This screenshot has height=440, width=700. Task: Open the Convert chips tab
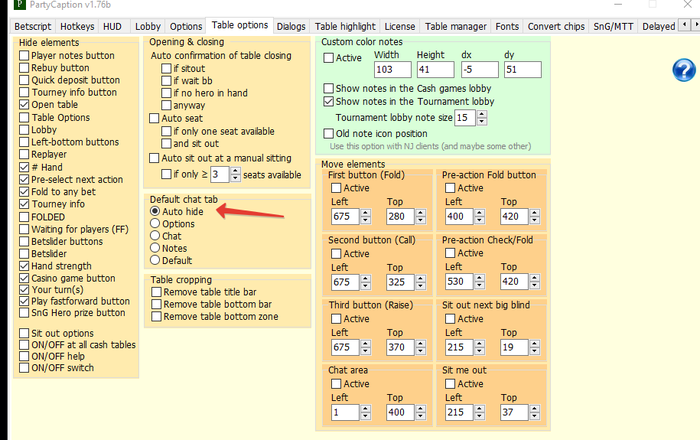(556, 26)
